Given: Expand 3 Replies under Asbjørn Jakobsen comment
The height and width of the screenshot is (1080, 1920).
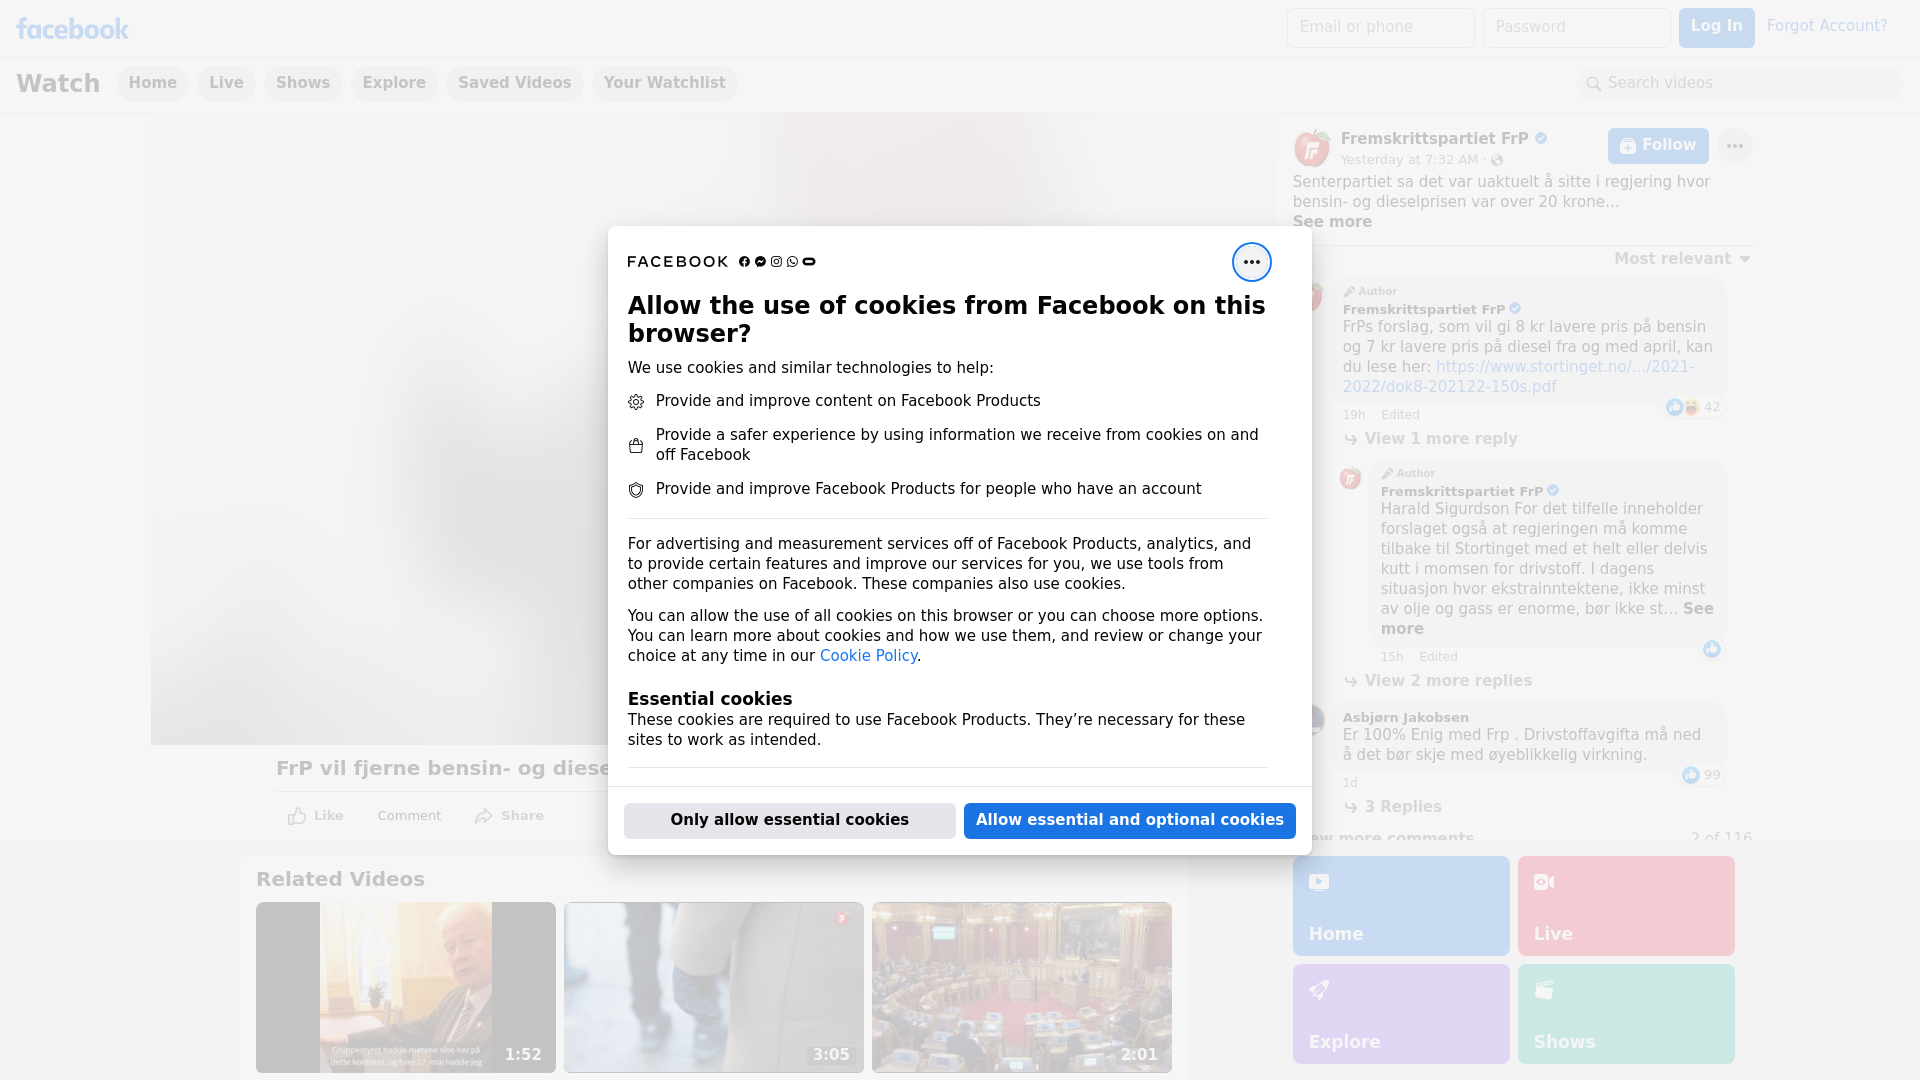Looking at the screenshot, I should click(x=1403, y=807).
